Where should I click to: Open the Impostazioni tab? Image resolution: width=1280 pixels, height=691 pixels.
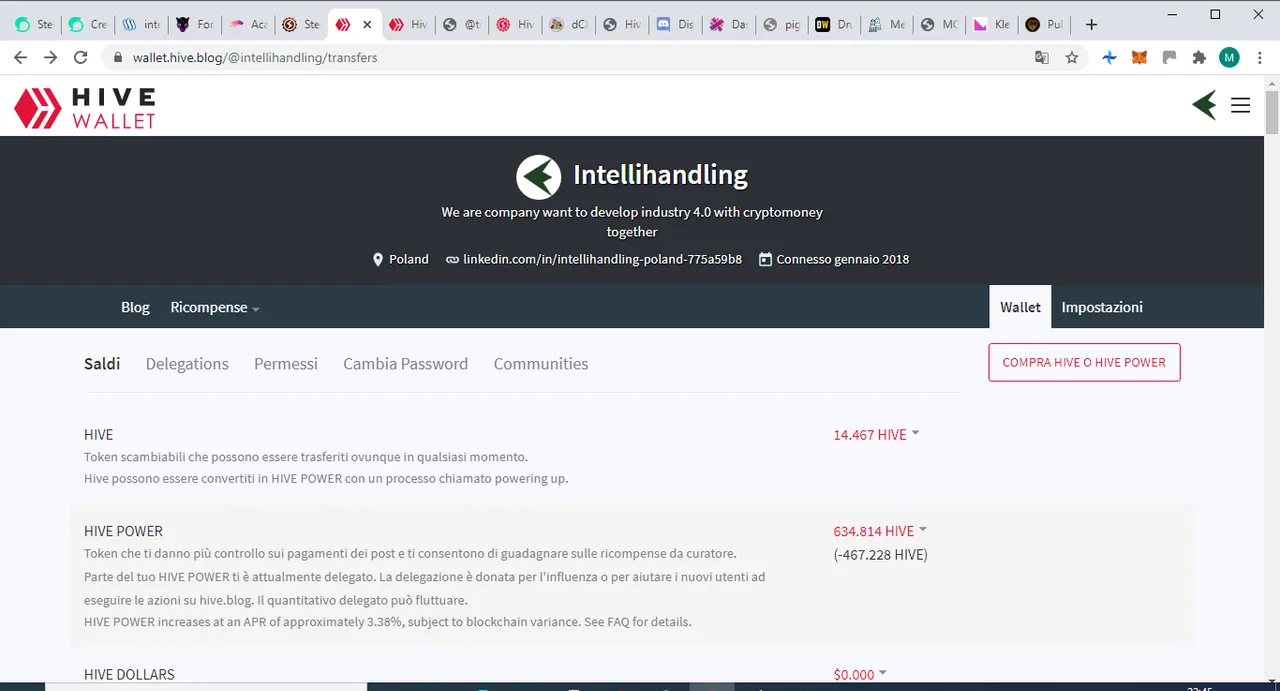1102,307
